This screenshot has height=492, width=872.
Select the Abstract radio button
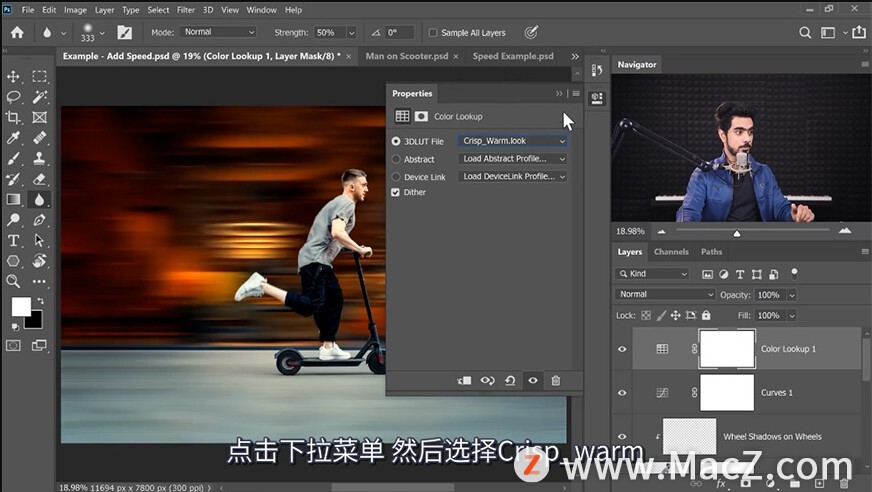tap(396, 159)
